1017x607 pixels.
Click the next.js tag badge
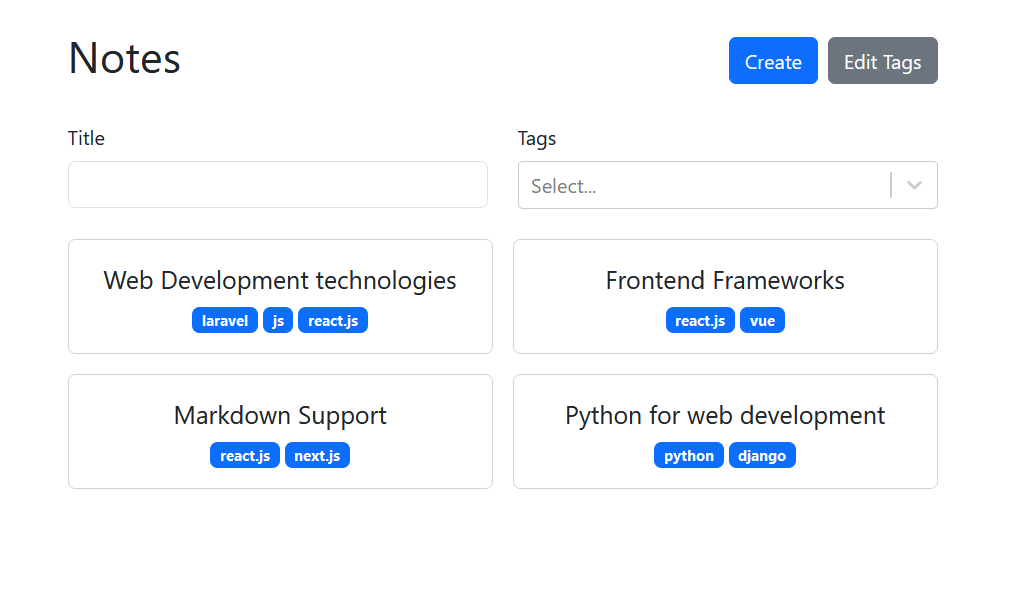pyautogui.click(x=317, y=456)
